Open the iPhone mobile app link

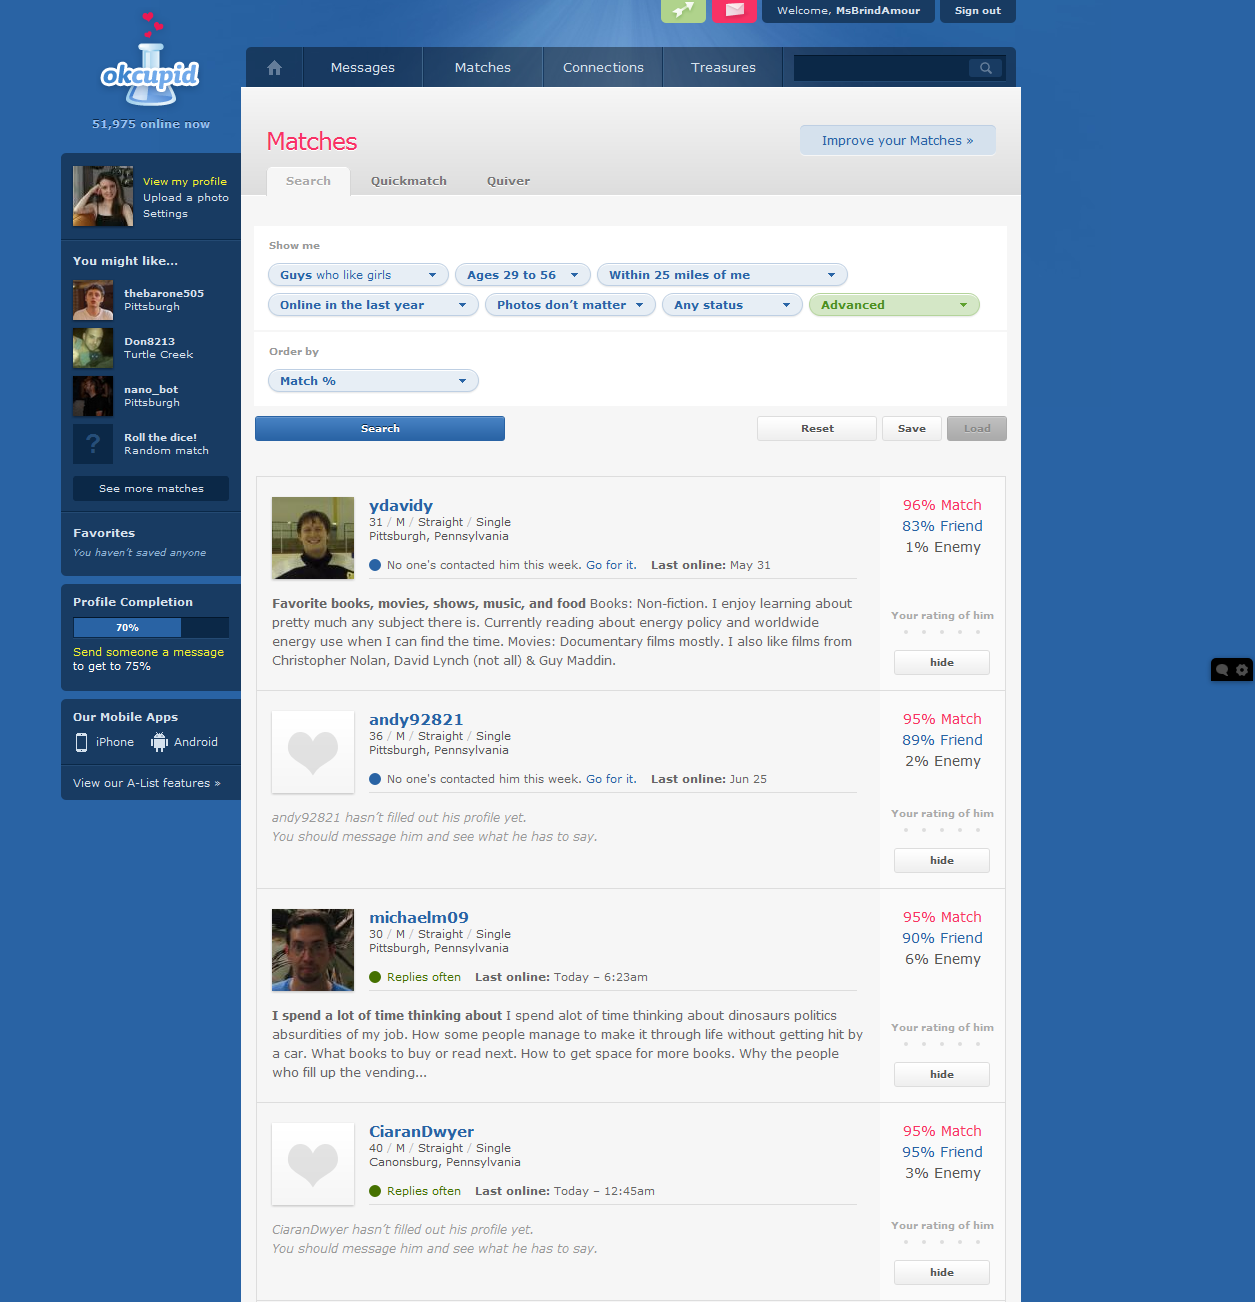click(105, 742)
